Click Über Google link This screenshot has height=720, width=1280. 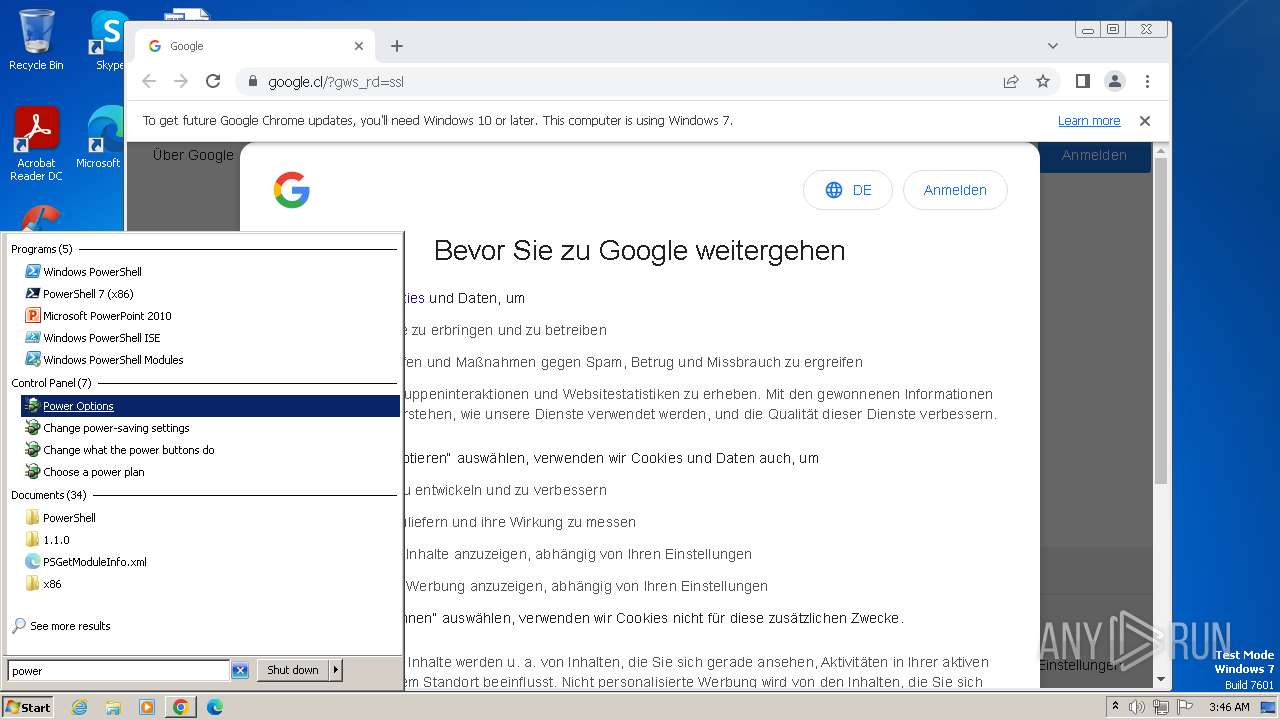point(193,155)
